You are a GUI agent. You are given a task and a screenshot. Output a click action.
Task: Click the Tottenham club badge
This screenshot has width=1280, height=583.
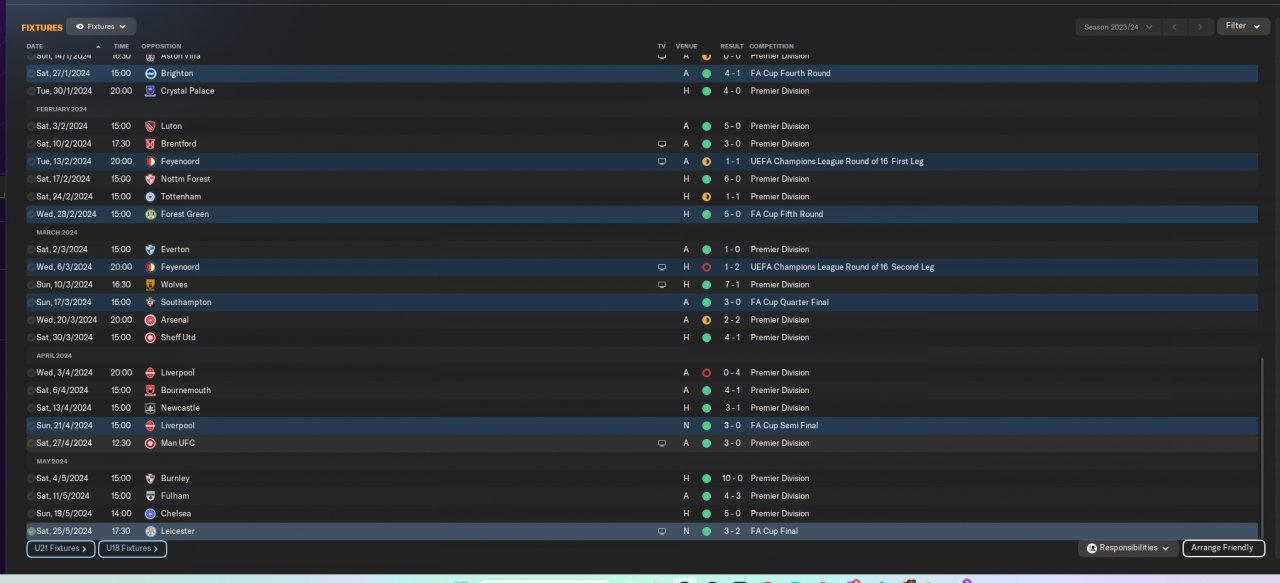pos(150,197)
